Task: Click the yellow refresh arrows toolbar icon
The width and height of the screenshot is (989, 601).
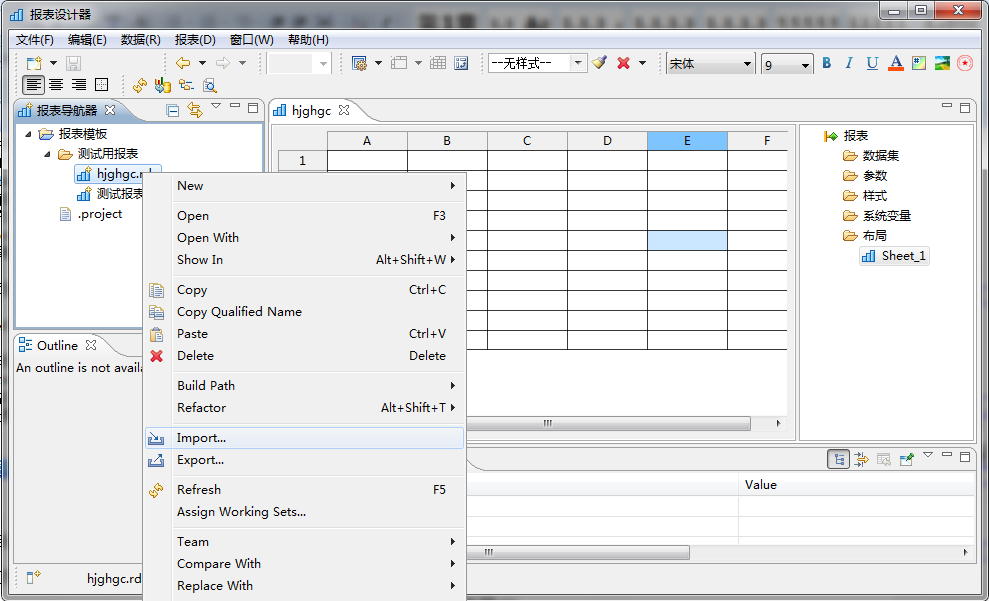Action: point(140,85)
